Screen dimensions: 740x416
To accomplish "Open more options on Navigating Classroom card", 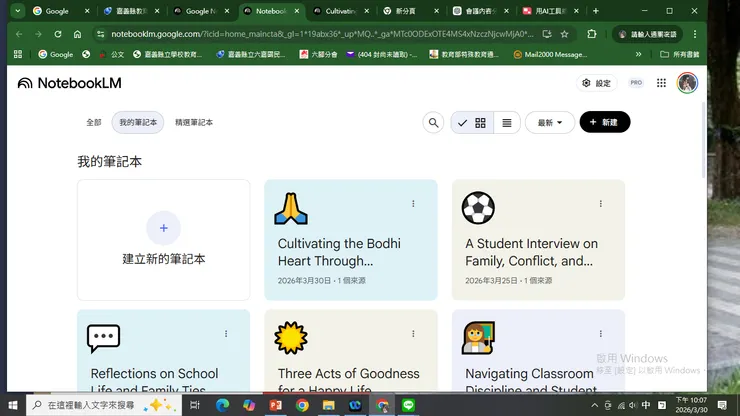I will coord(600,334).
